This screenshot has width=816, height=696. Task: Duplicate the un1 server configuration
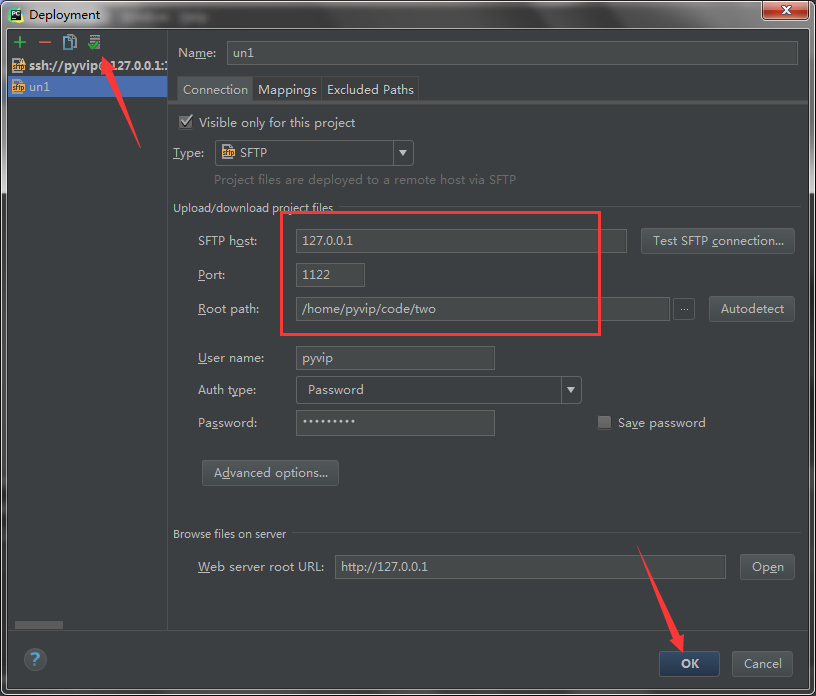pyautogui.click(x=68, y=42)
